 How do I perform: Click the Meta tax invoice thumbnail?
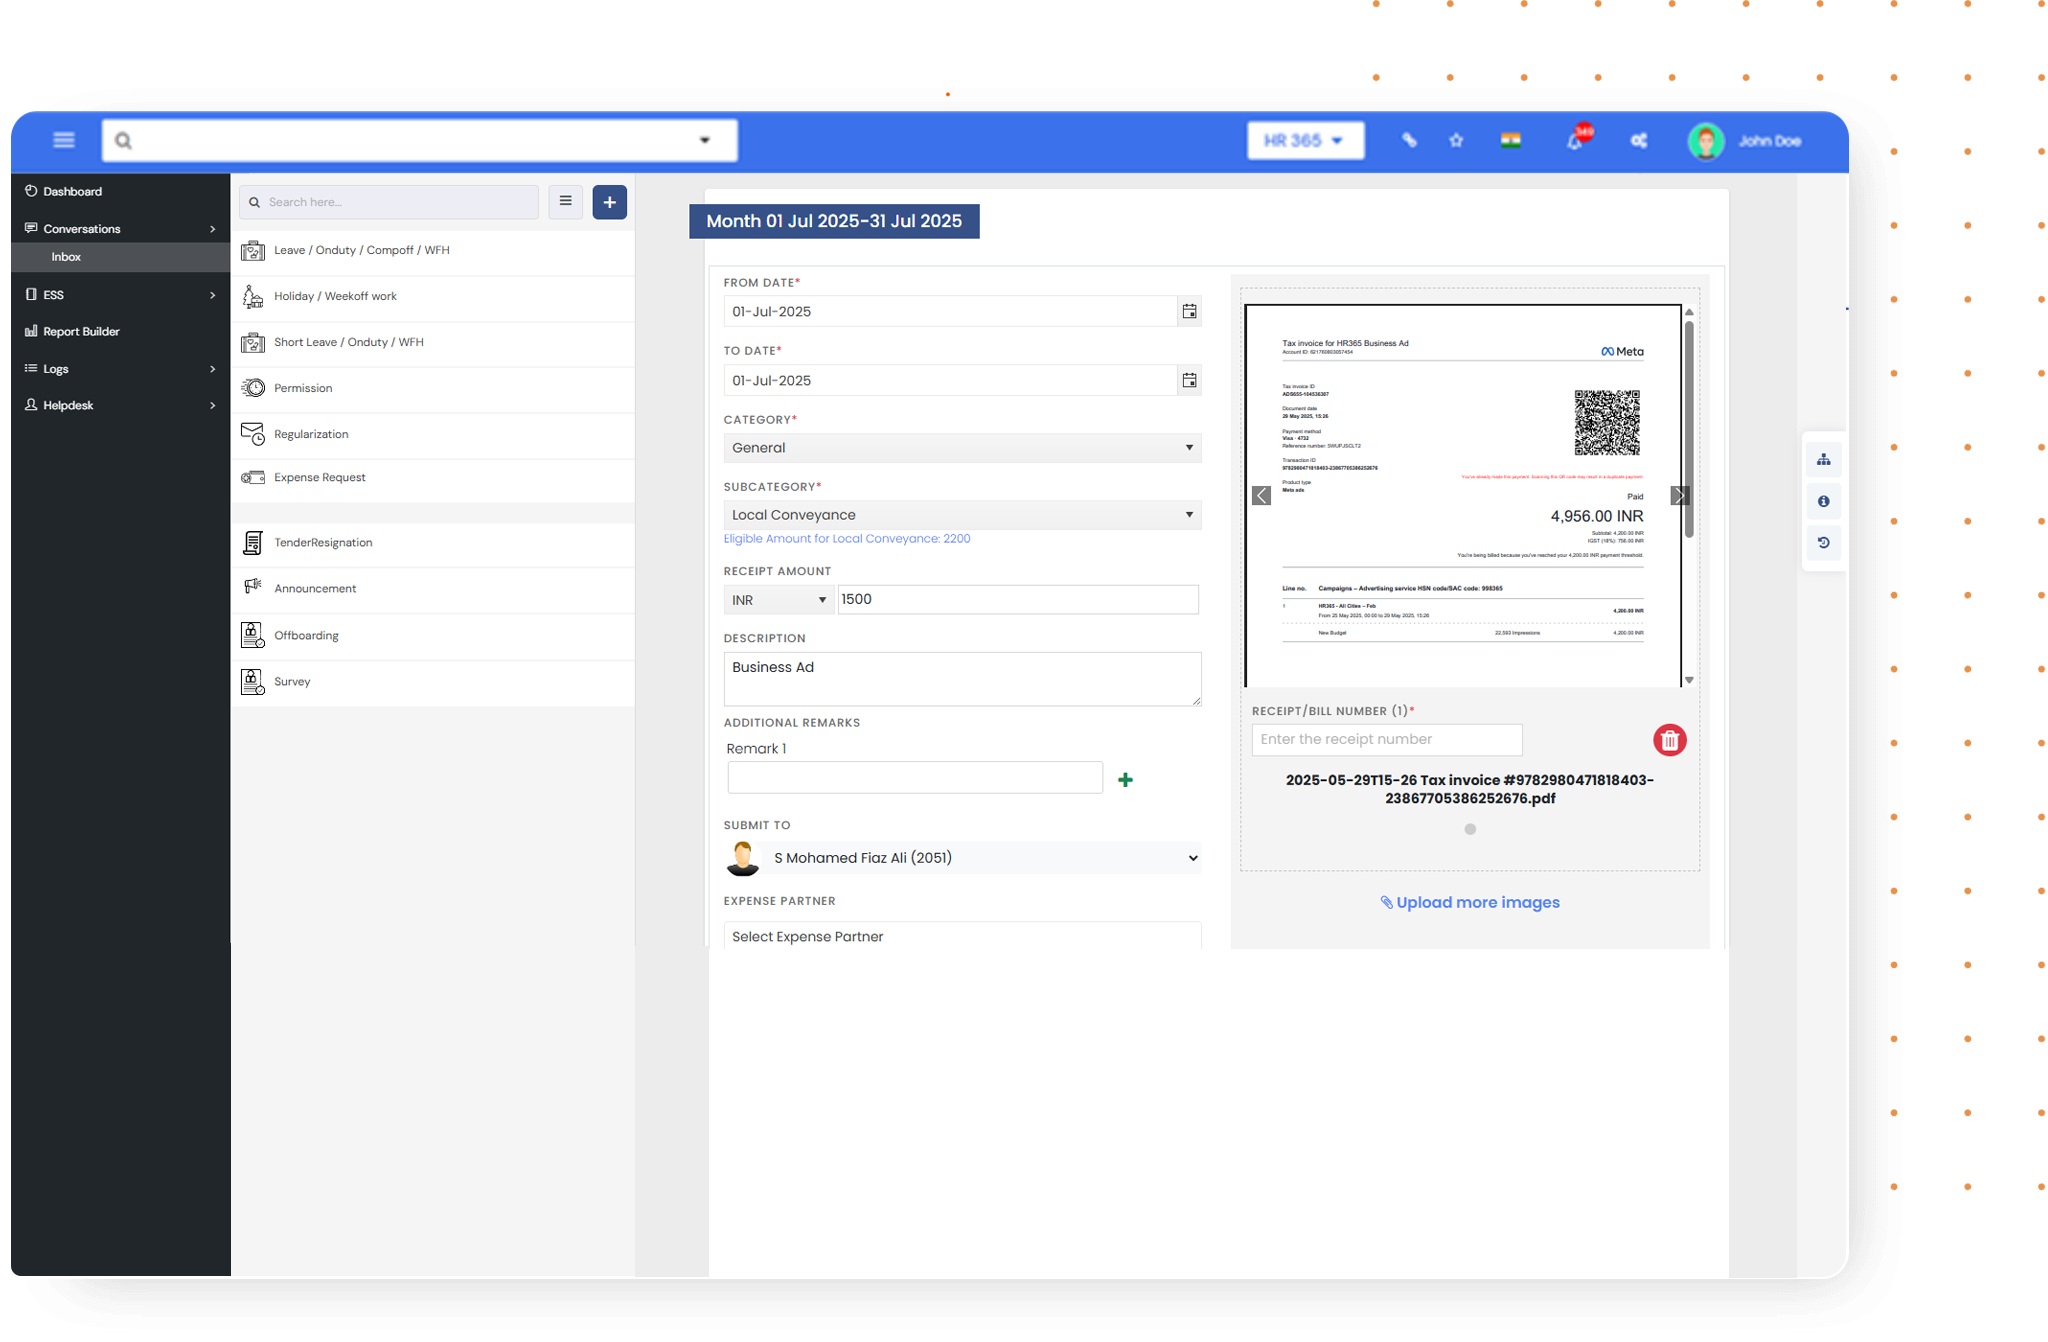tap(1462, 496)
